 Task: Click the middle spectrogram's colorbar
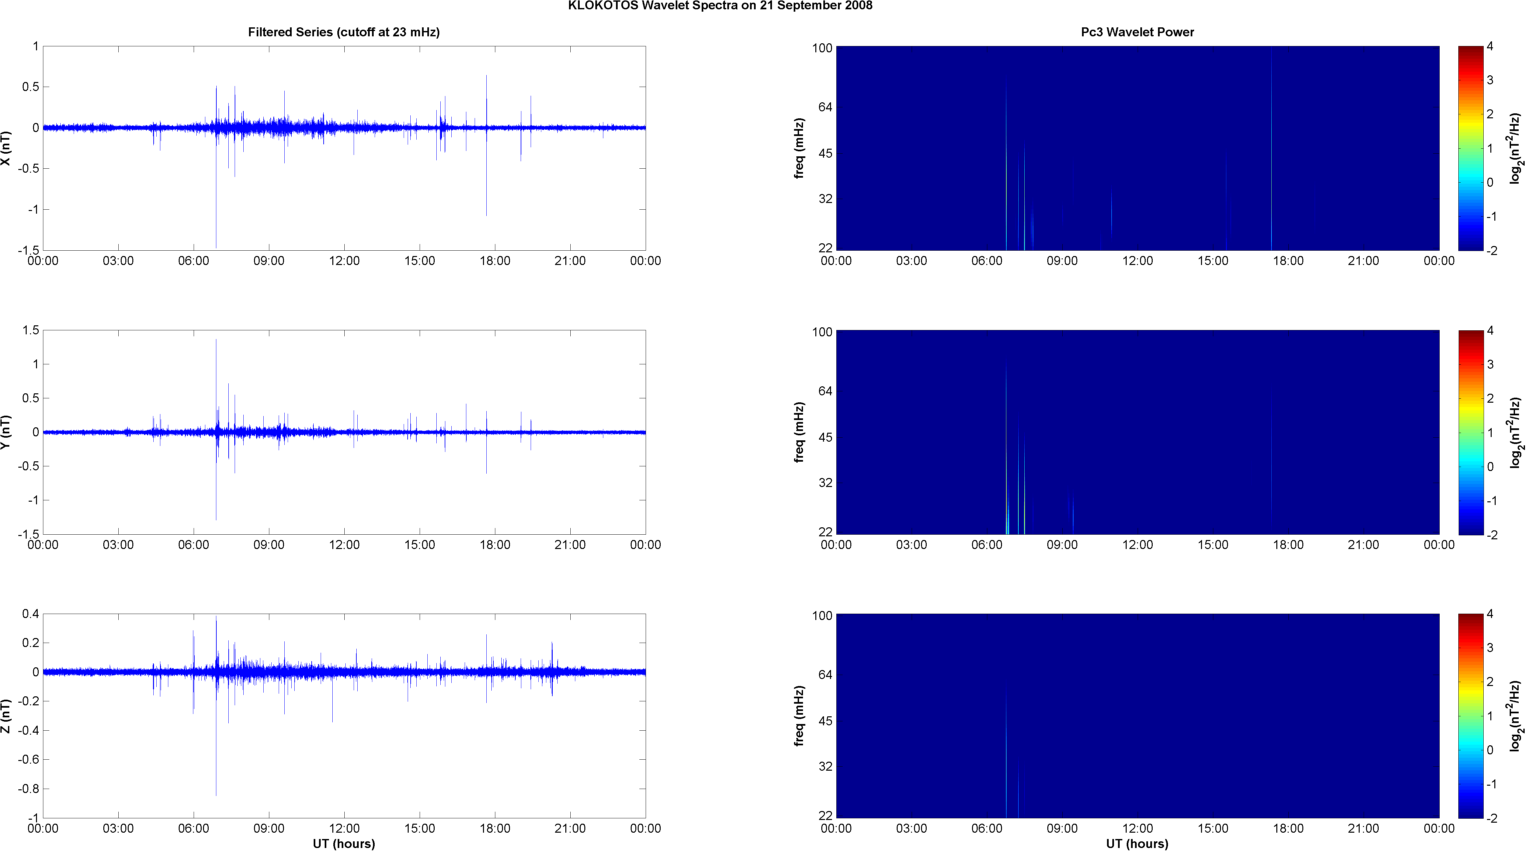pos(1469,432)
